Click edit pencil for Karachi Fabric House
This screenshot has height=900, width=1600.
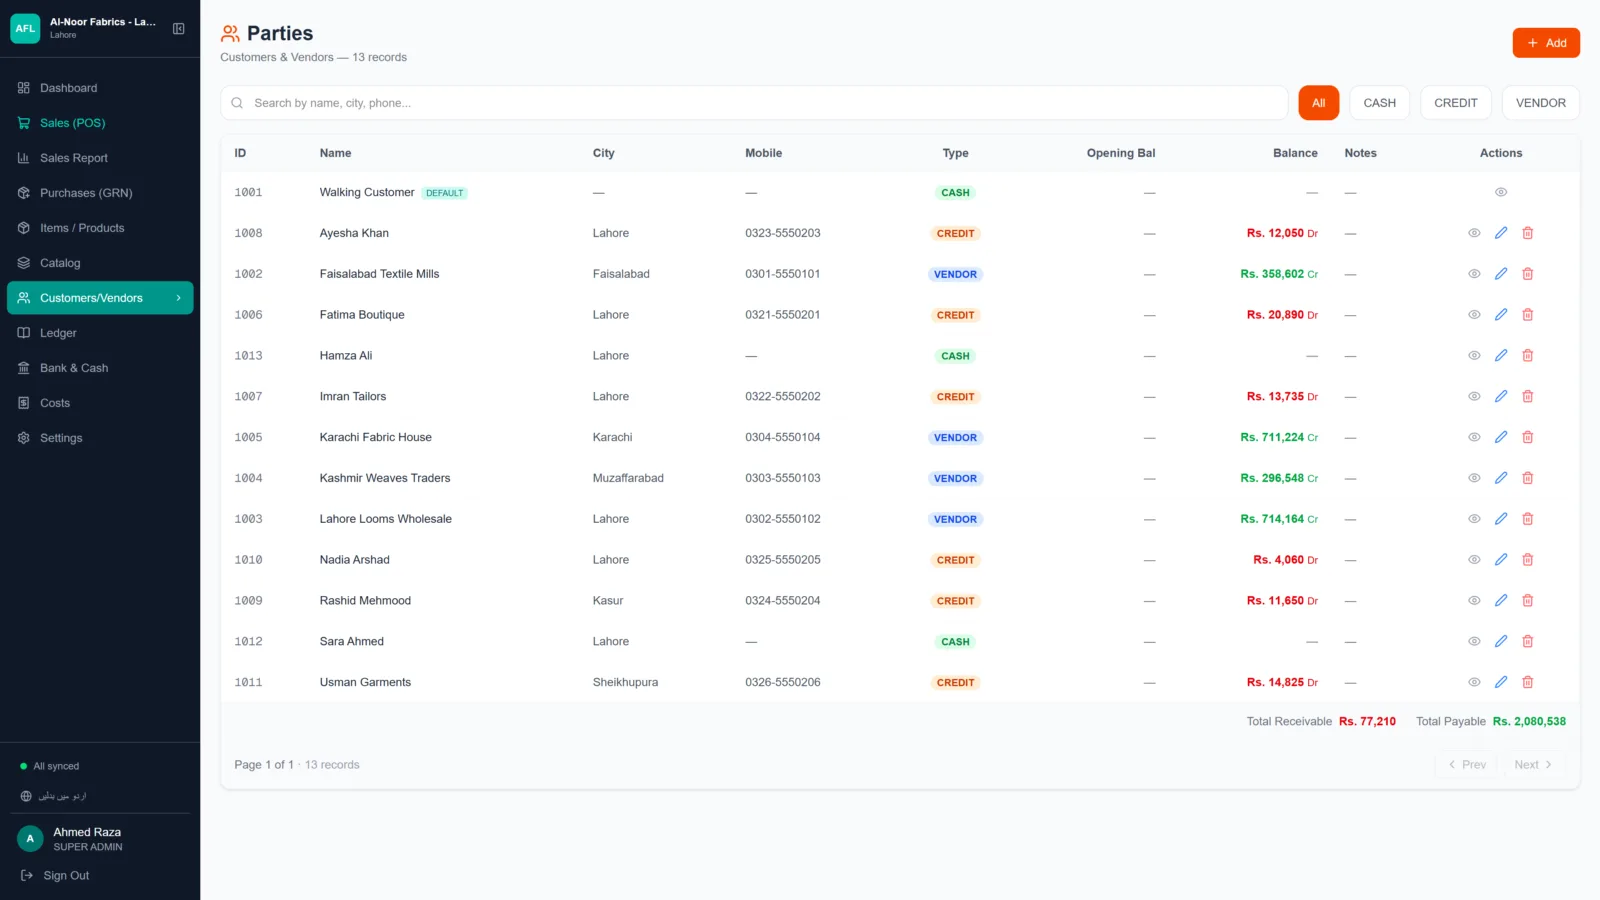[x=1501, y=437]
